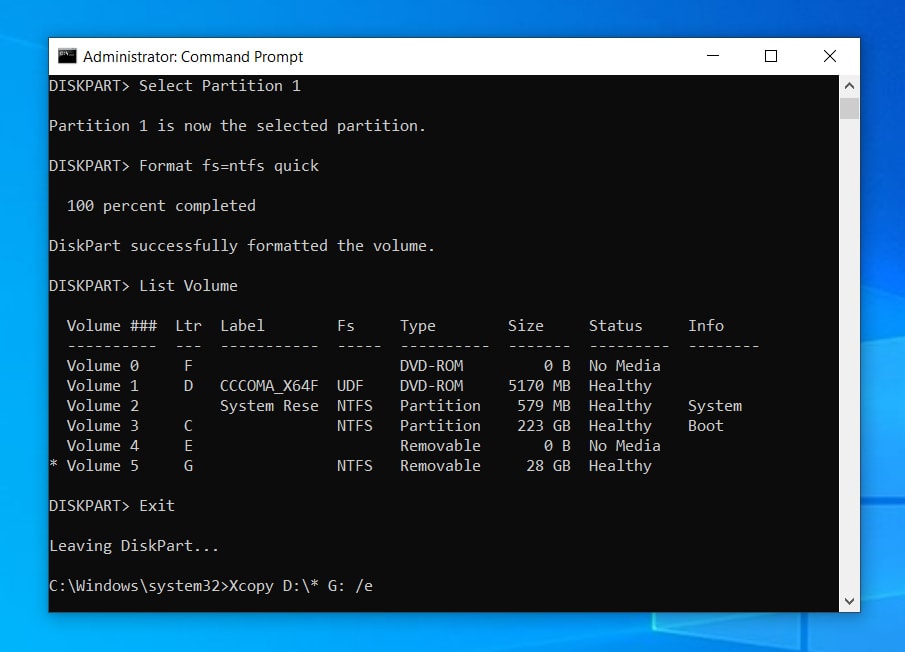
Task: Click the System Rese volume label
Action: [x=267, y=405]
